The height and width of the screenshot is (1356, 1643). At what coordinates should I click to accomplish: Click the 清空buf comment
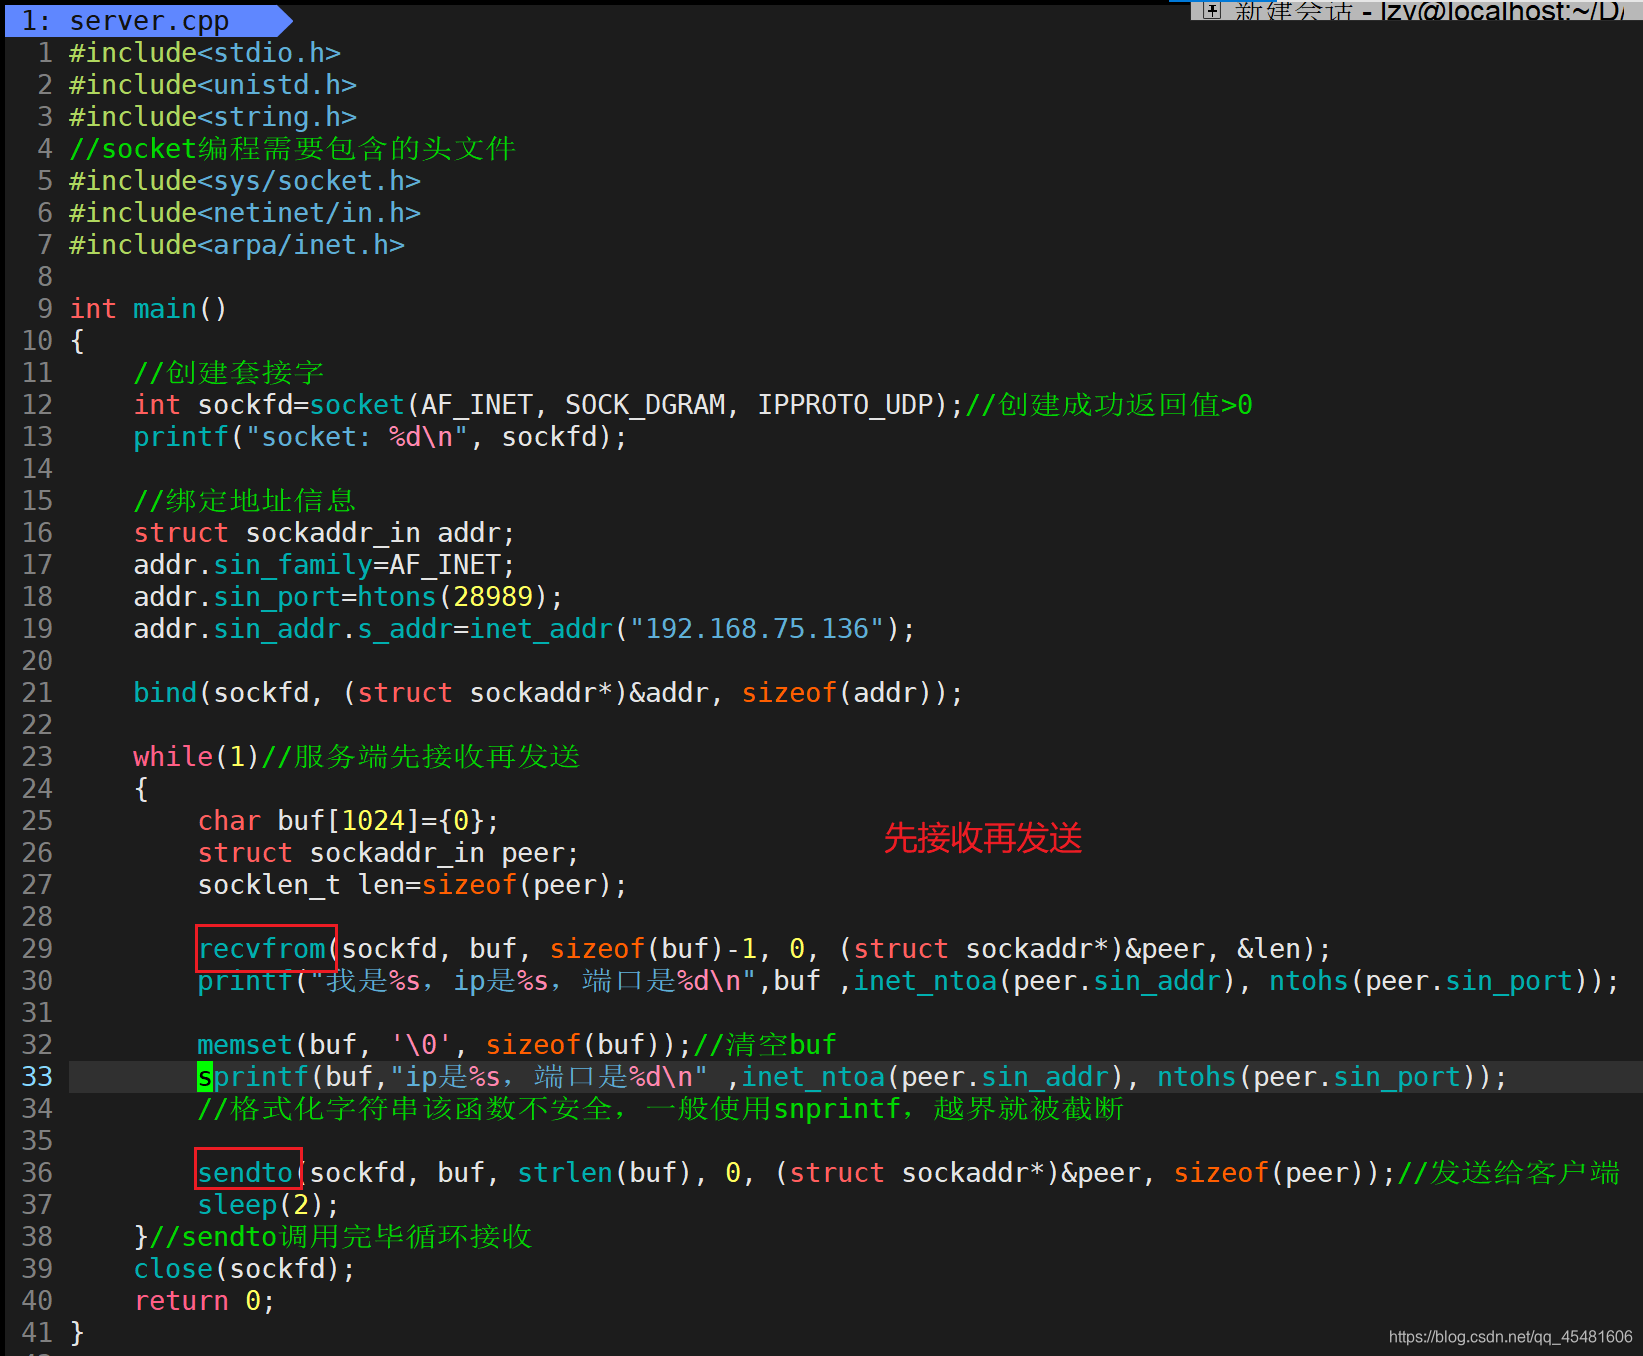(x=765, y=1045)
